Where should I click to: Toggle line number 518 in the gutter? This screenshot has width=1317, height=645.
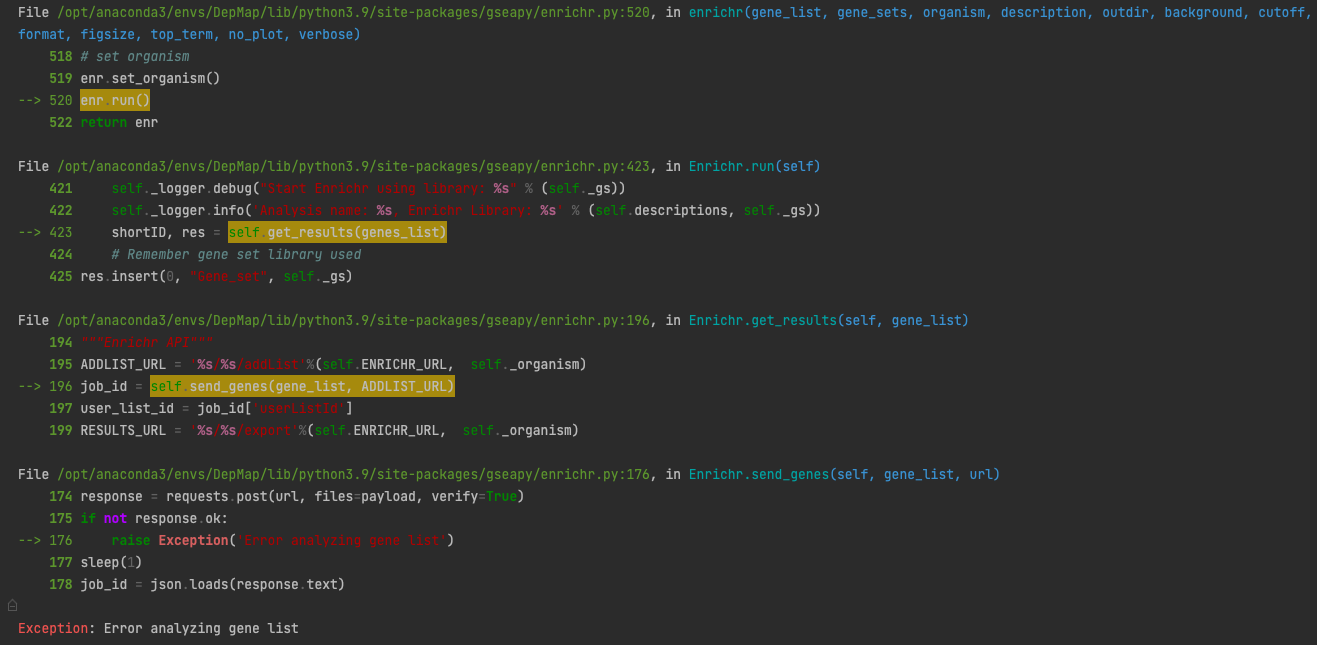tap(60, 56)
